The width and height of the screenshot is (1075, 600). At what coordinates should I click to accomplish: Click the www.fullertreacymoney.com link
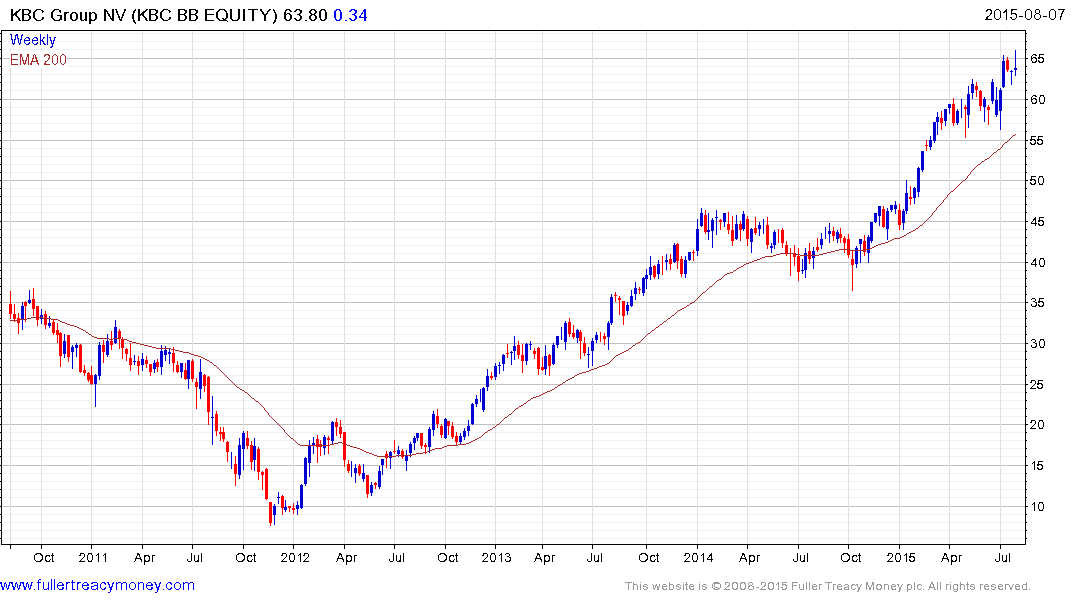(x=97, y=585)
